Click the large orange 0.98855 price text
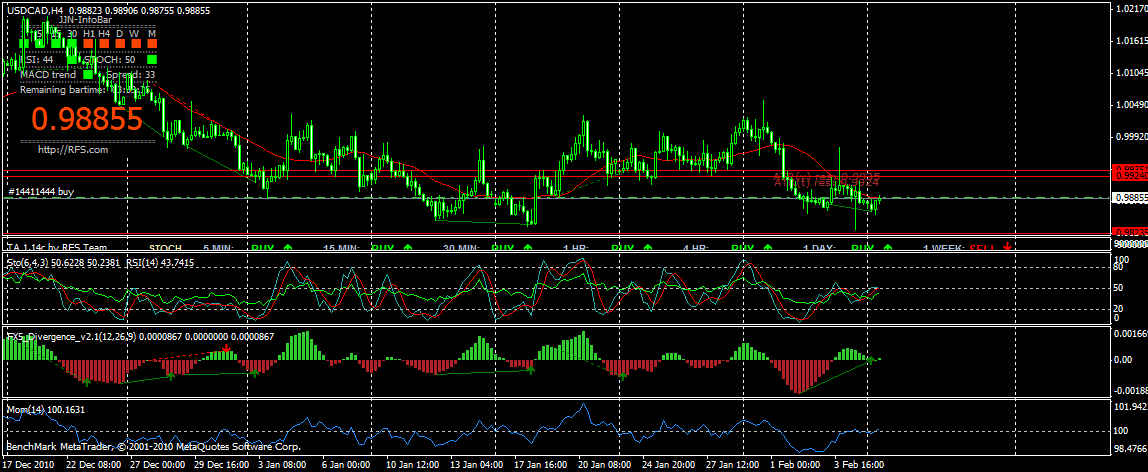This screenshot has width=1148, height=472. (x=86, y=119)
